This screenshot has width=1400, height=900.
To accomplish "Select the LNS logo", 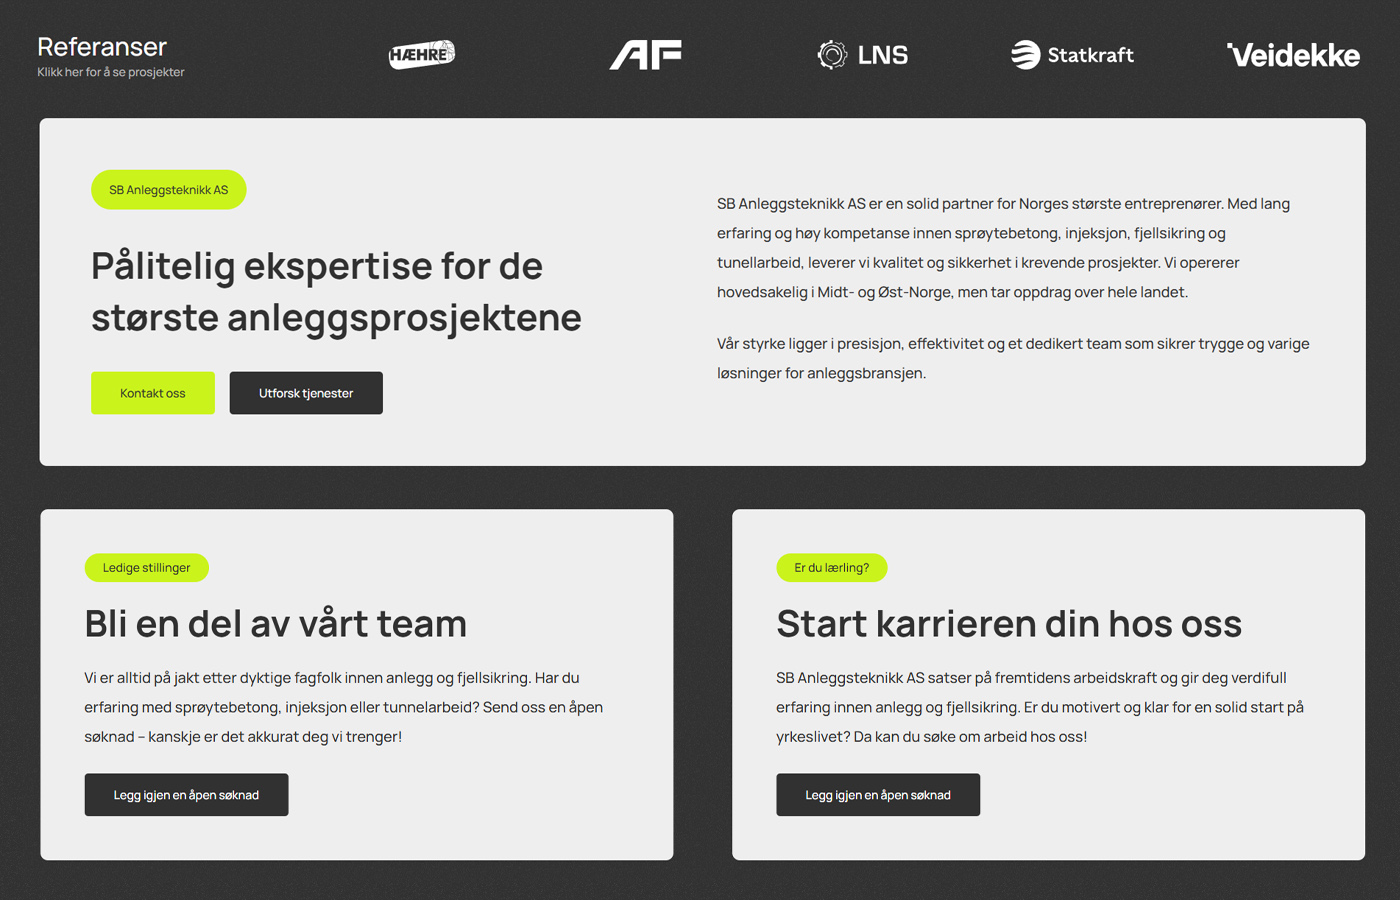I will (862, 55).
